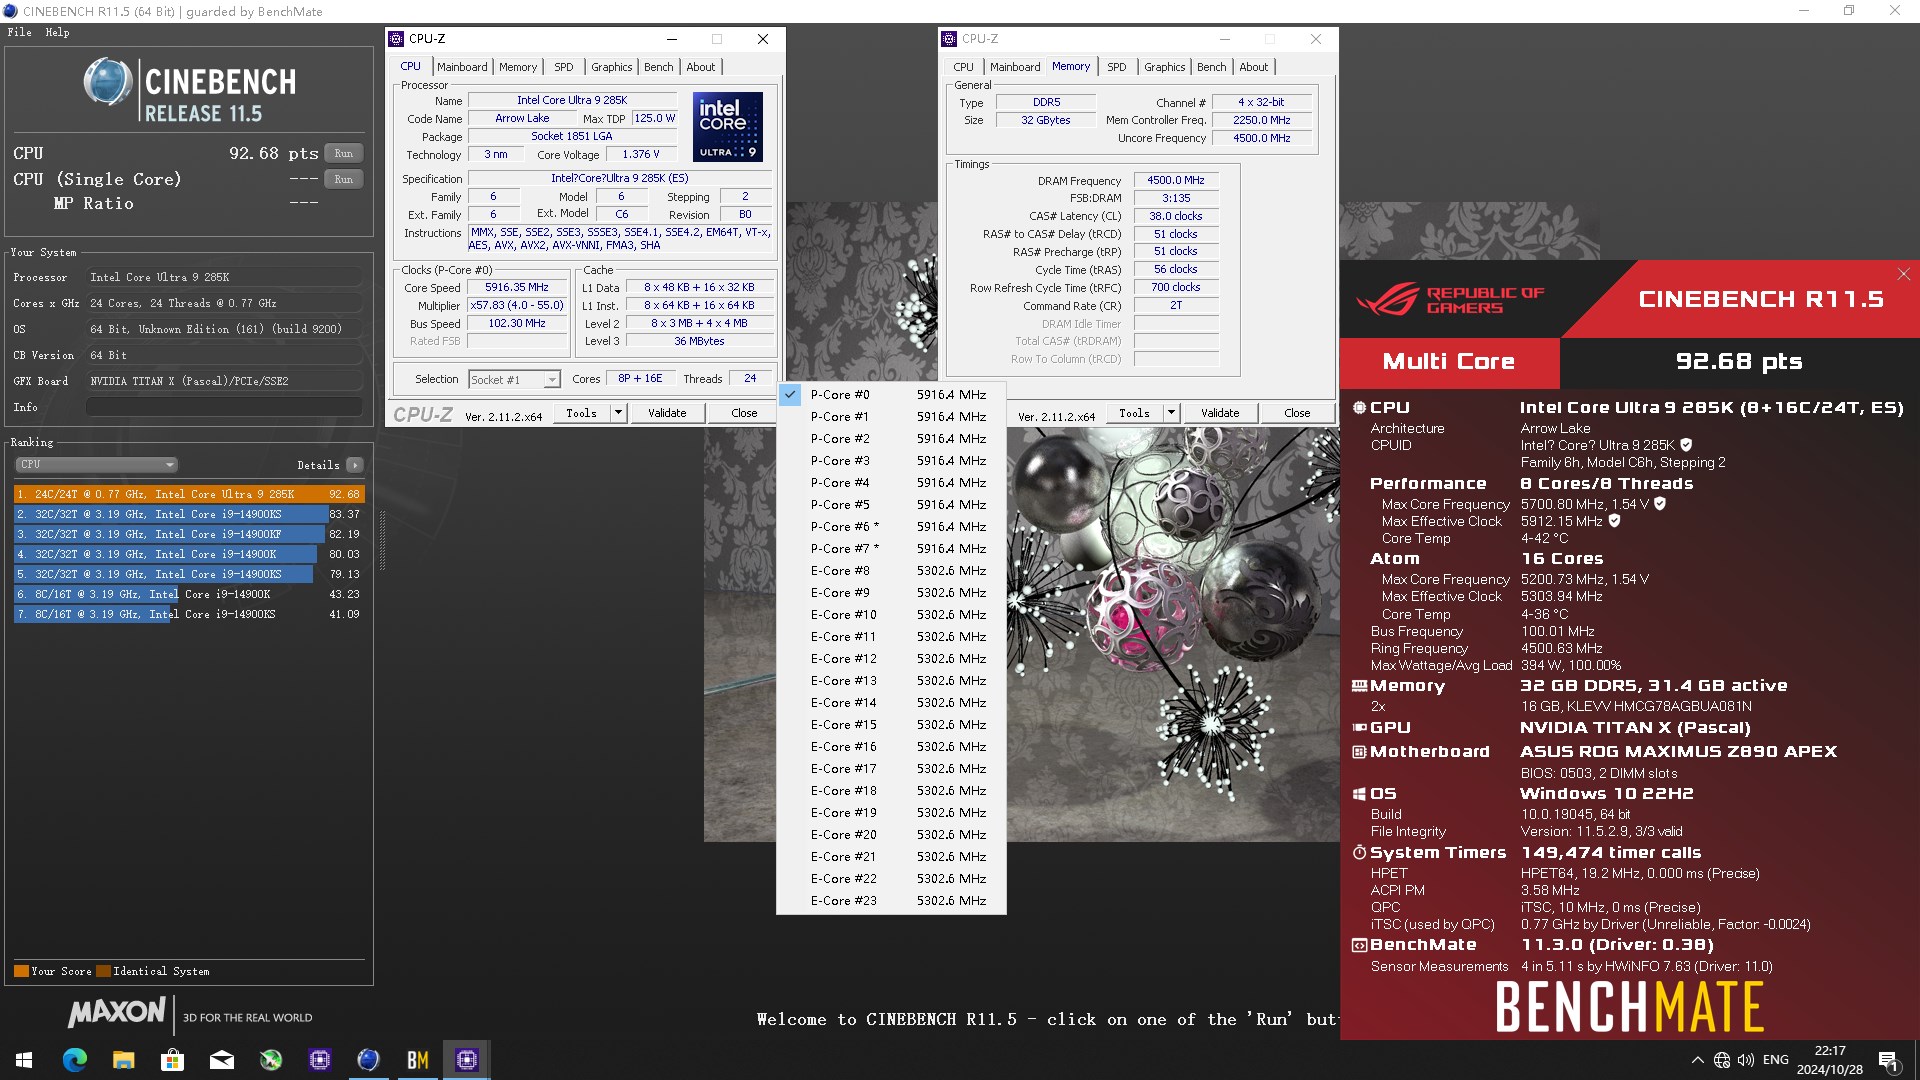The image size is (1920, 1080).
Task: Open the Windows Start menu
Action: tap(24, 1060)
